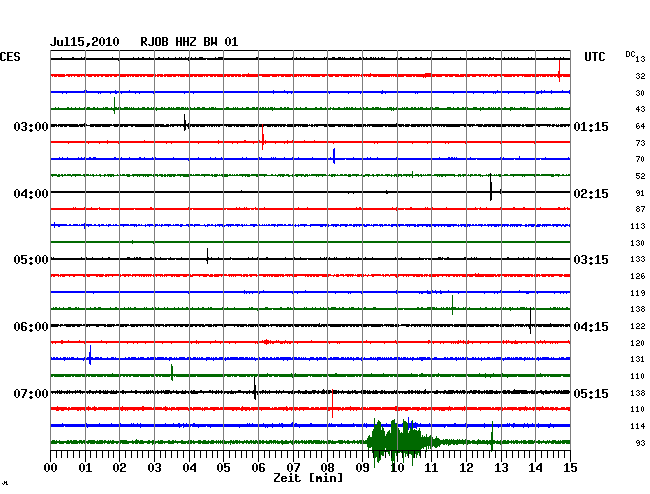Click DC value 64
The height and width of the screenshot is (494, 650).
(640, 126)
